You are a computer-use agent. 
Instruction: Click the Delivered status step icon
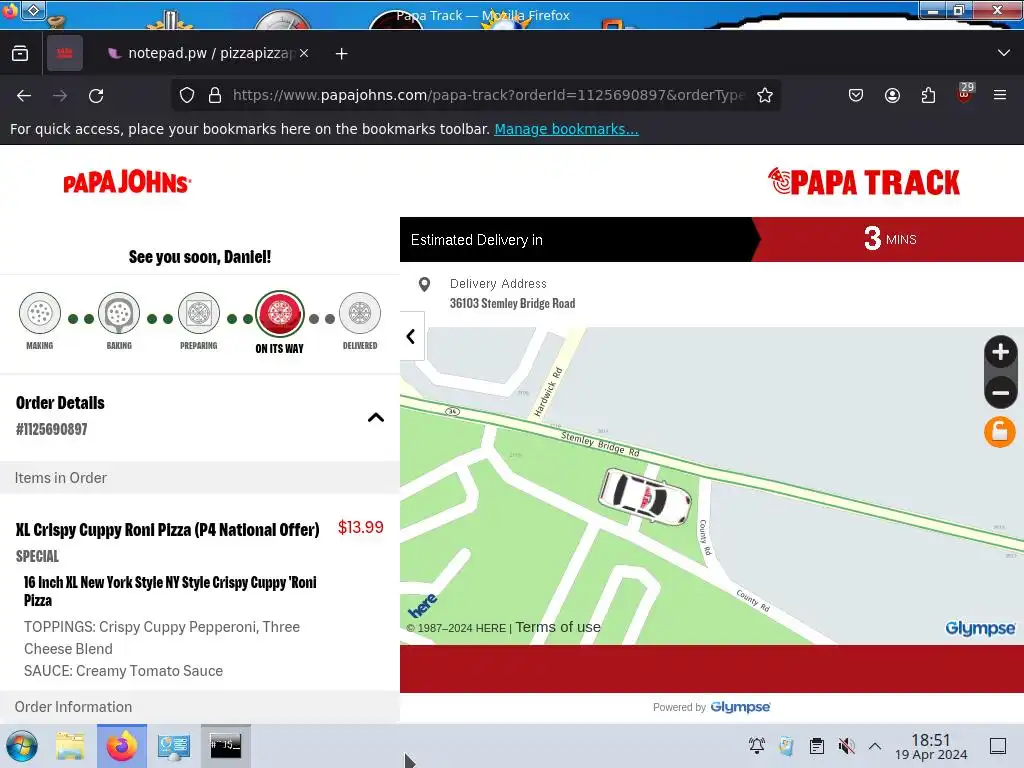(360, 313)
